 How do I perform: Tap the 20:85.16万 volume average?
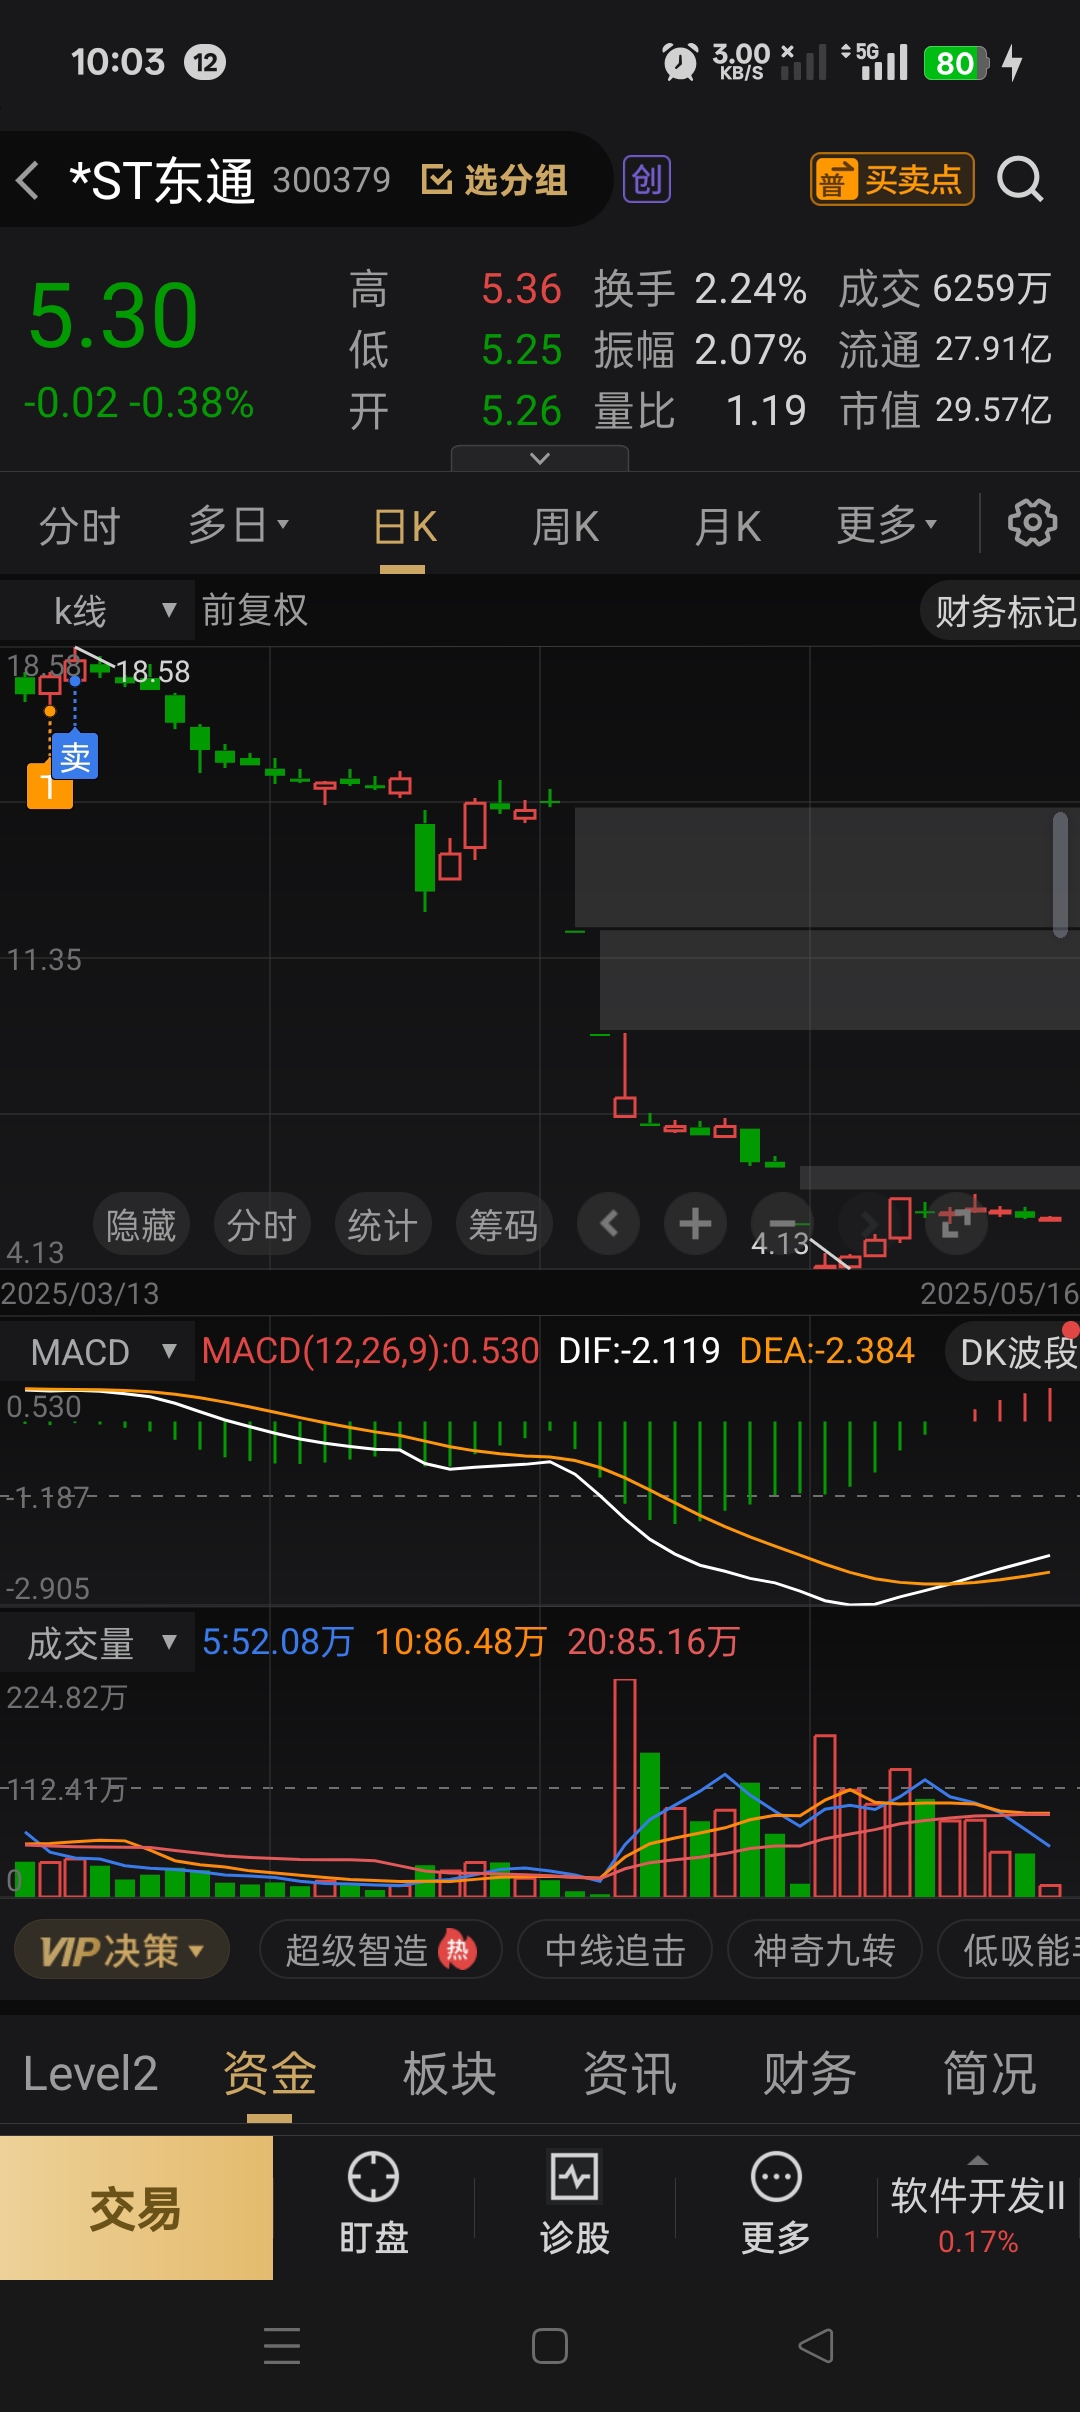(653, 1642)
